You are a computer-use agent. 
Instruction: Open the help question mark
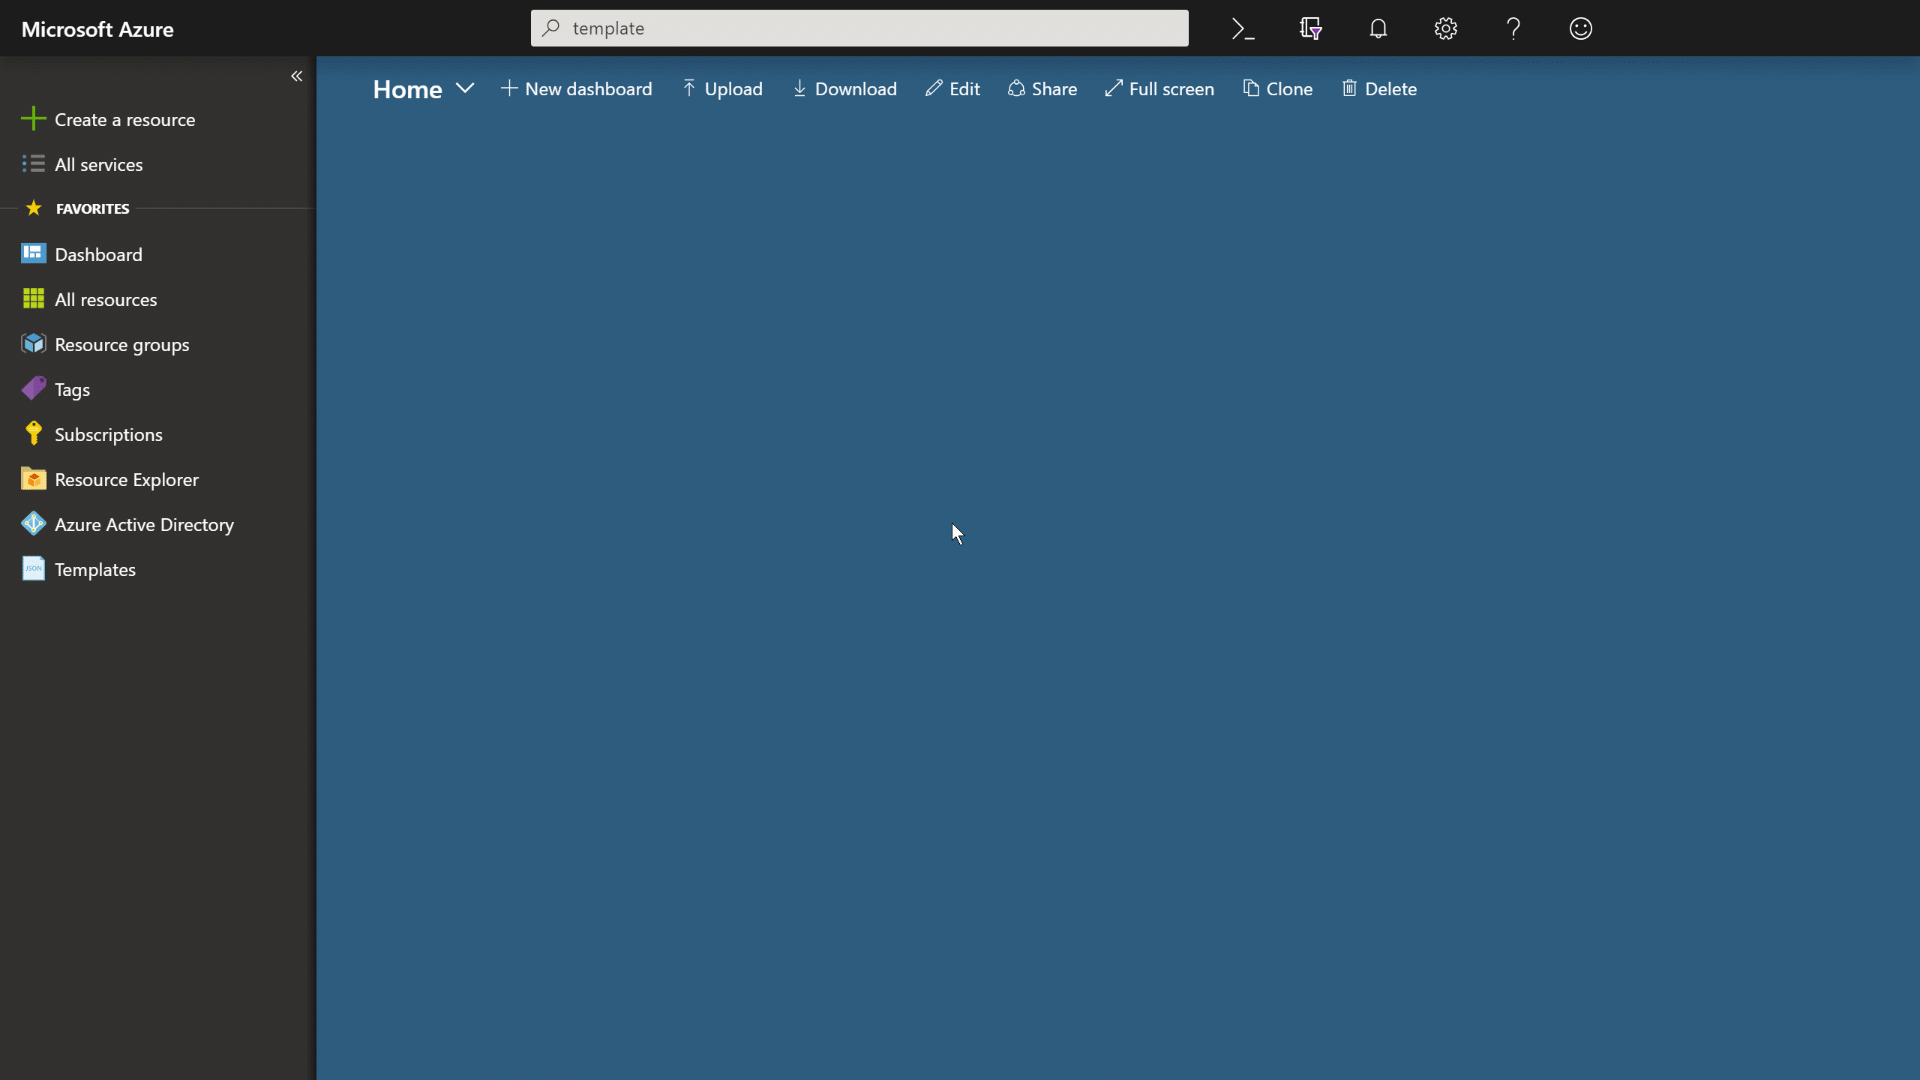tap(1513, 29)
